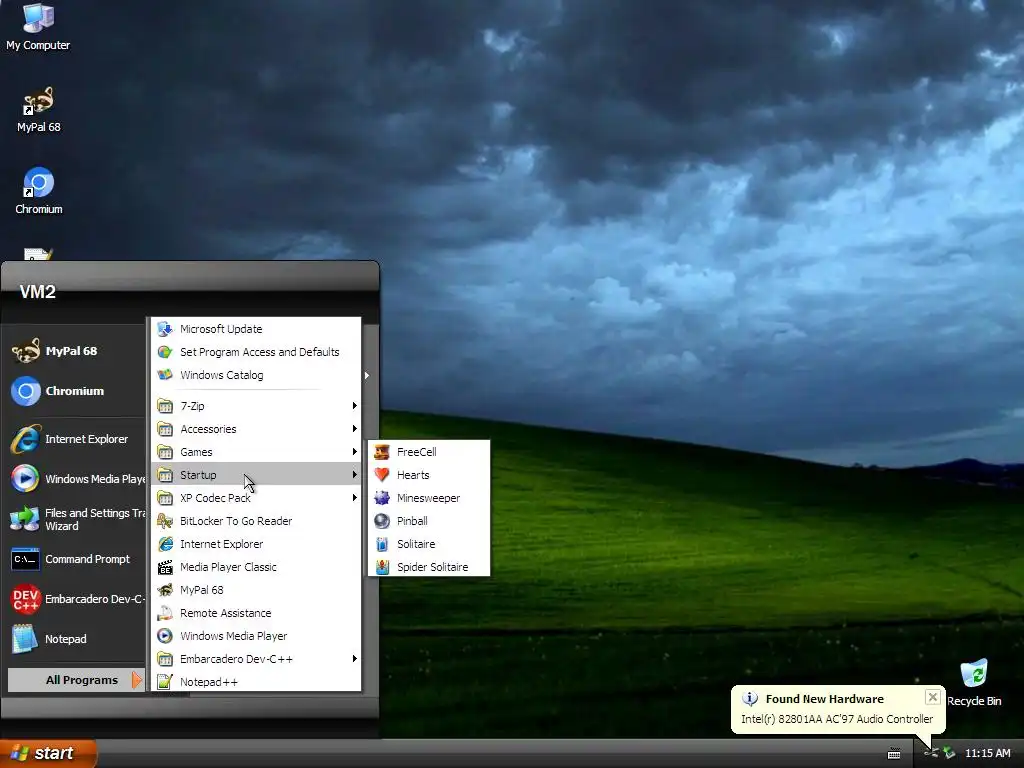Expand the XP Codec Pack folder
Image resolution: width=1024 pixels, height=768 pixels.
[x=256, y=498]
